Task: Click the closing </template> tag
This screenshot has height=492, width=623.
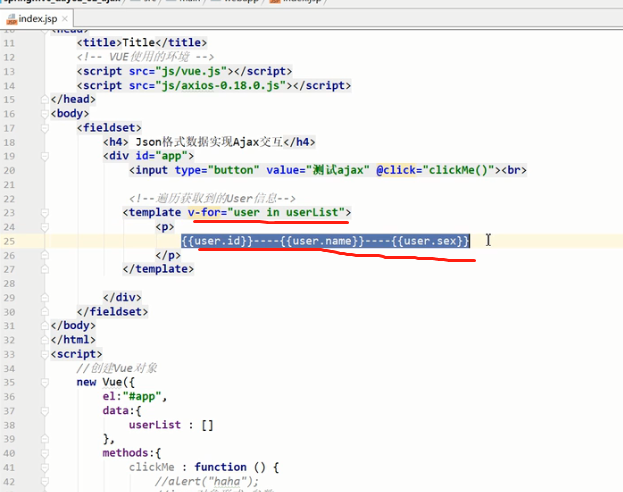Action: 158,269
